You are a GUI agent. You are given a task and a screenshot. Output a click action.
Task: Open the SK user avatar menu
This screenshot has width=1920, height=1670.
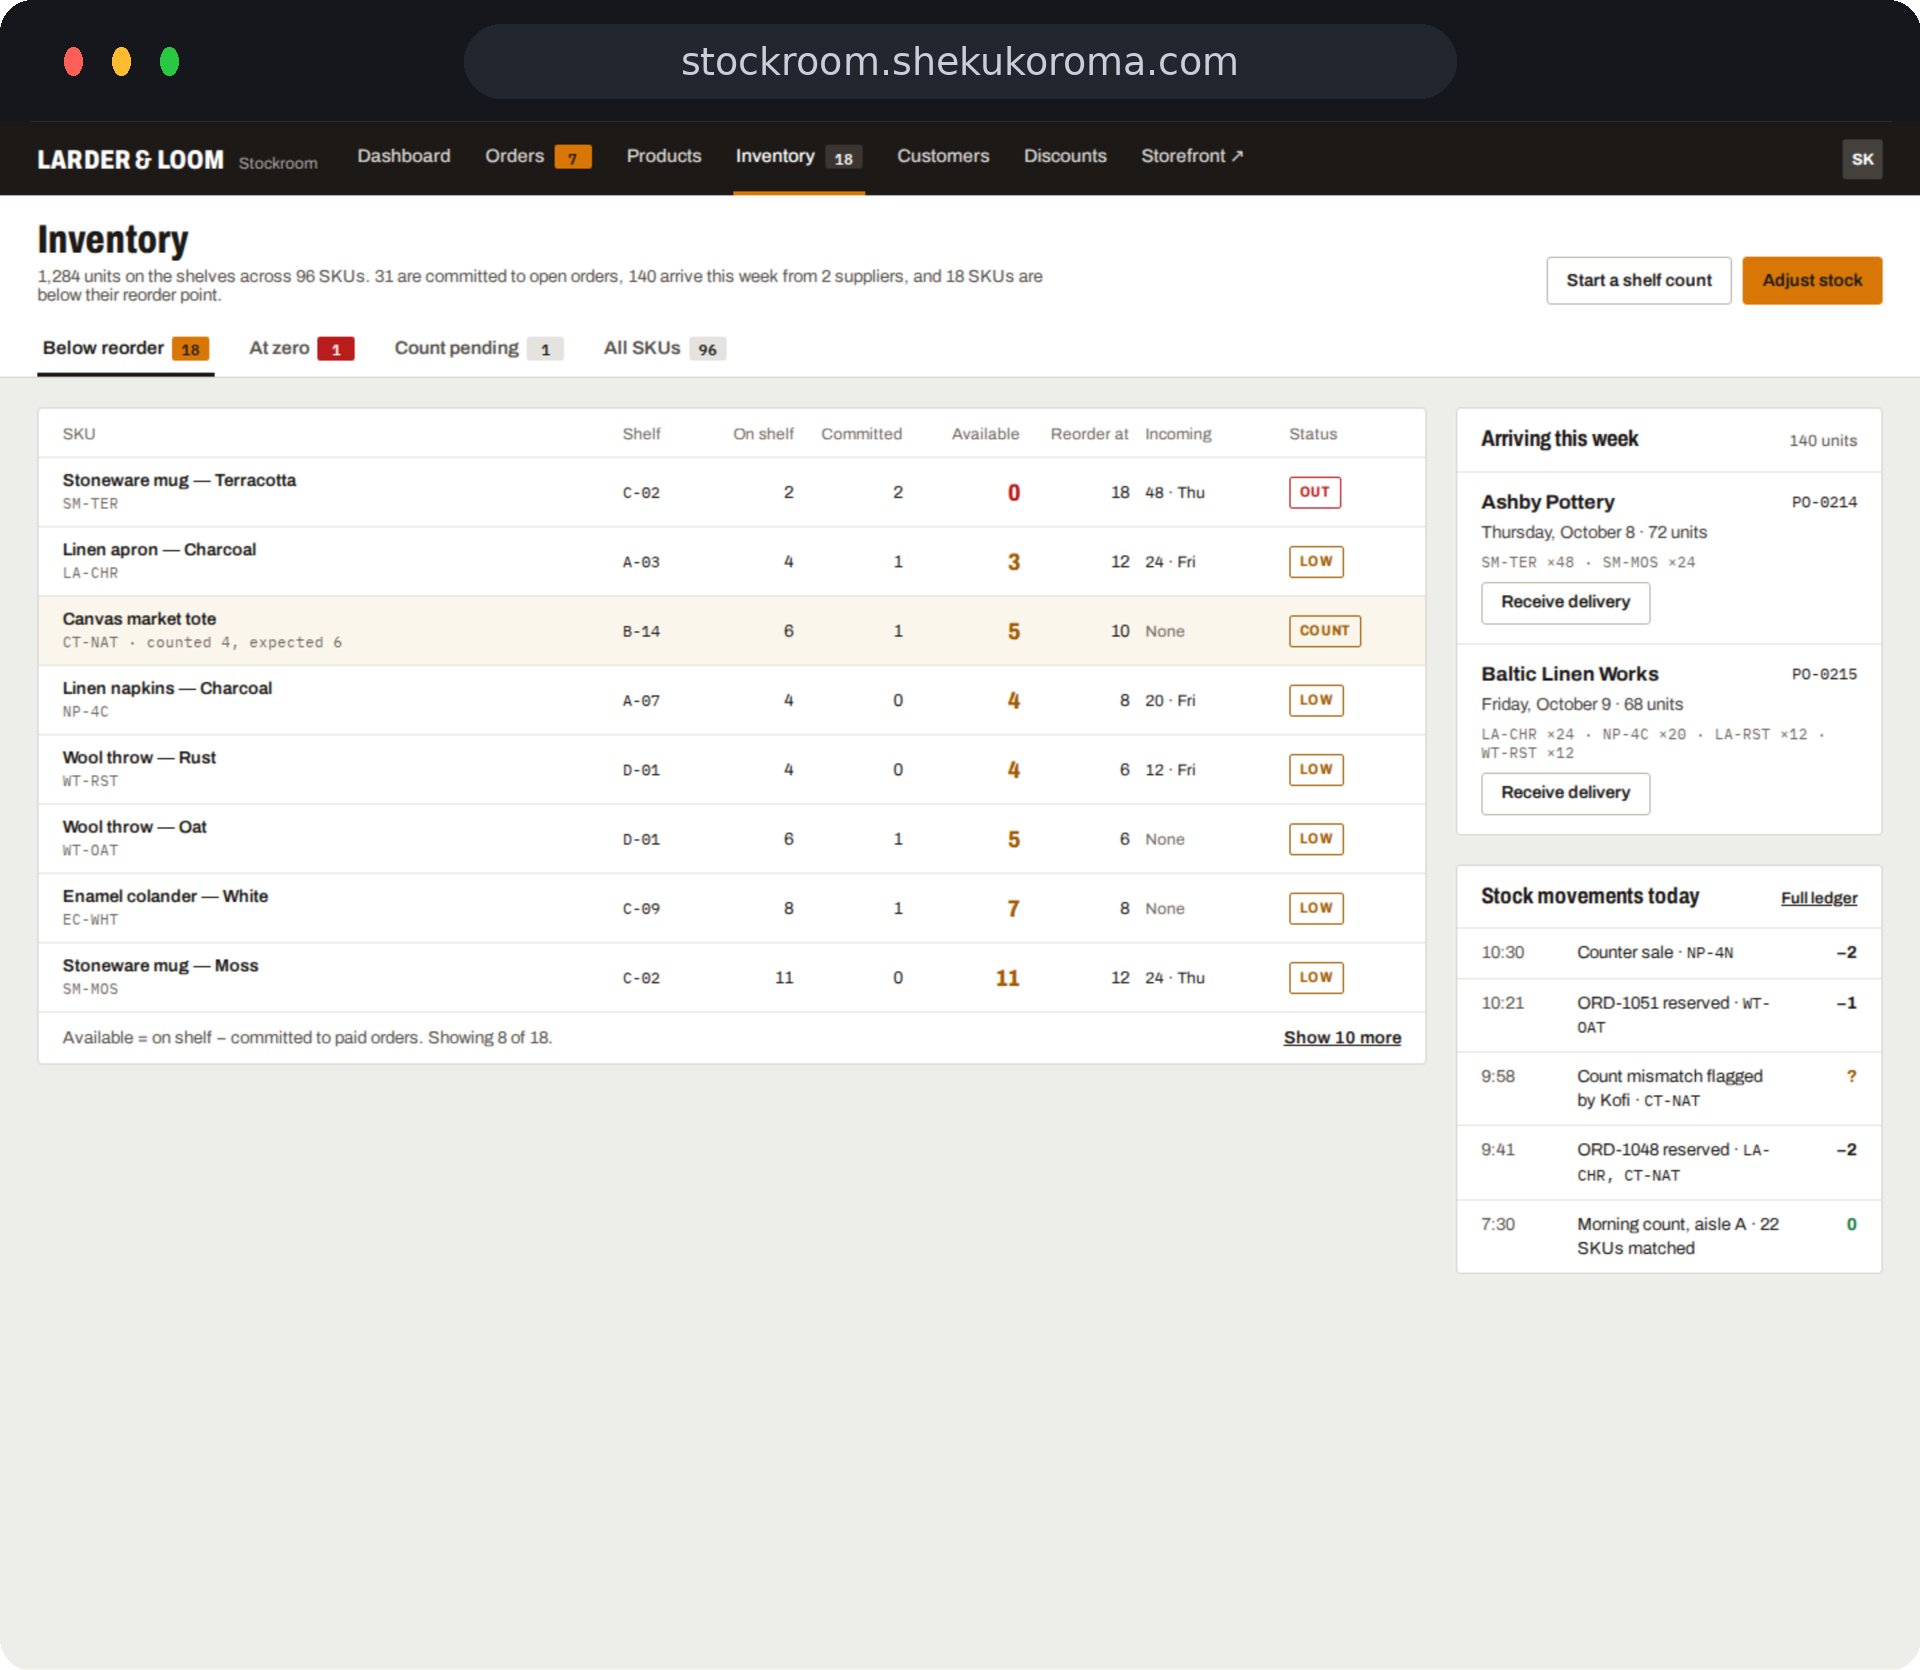[x=1861, y=159]
